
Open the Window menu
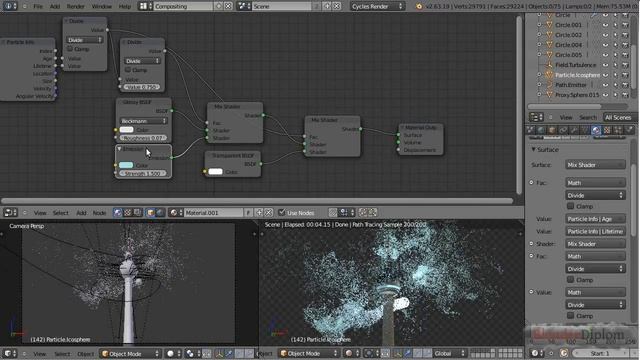(x=102, y=7)
